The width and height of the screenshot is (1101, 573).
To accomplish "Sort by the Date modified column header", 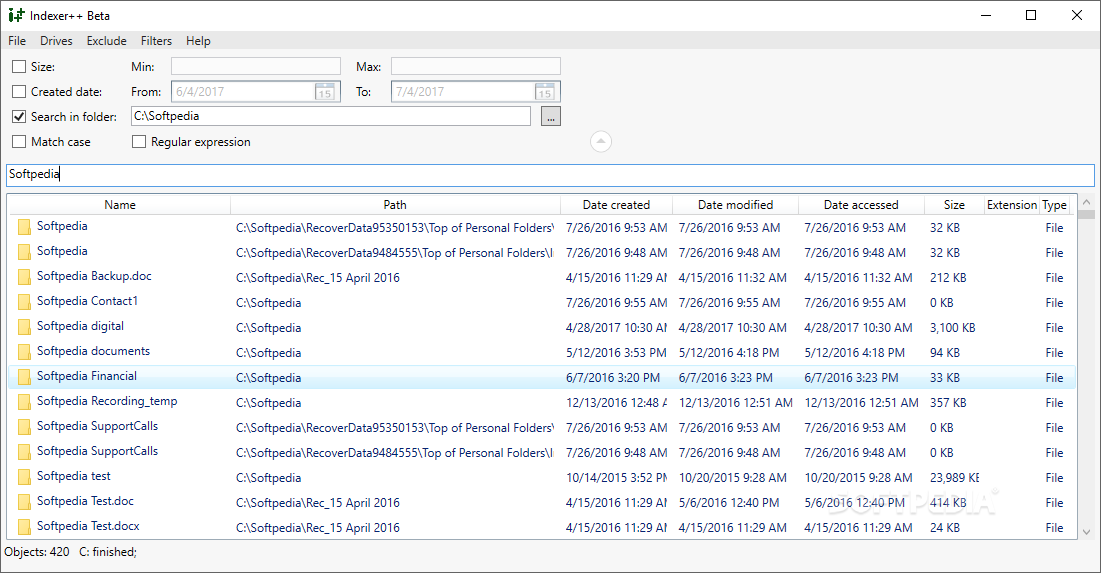I will tap(735, 204).
